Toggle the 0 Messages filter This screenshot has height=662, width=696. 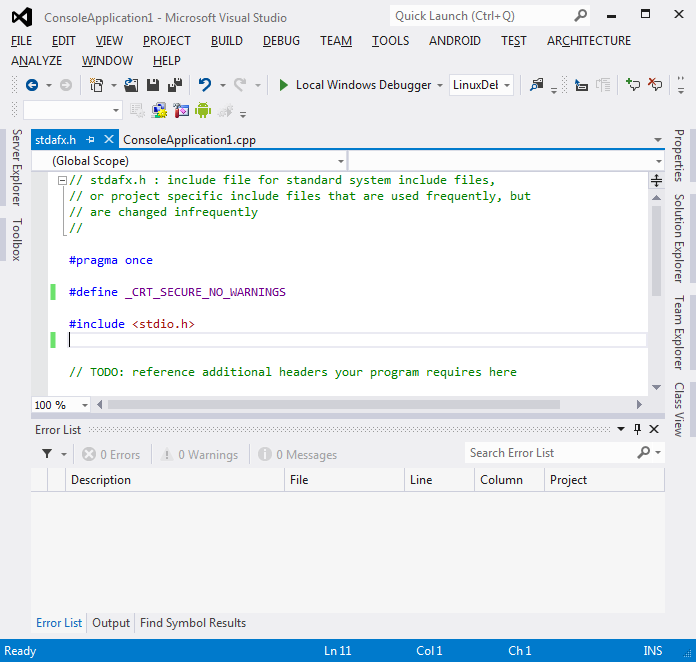[297, 455]
